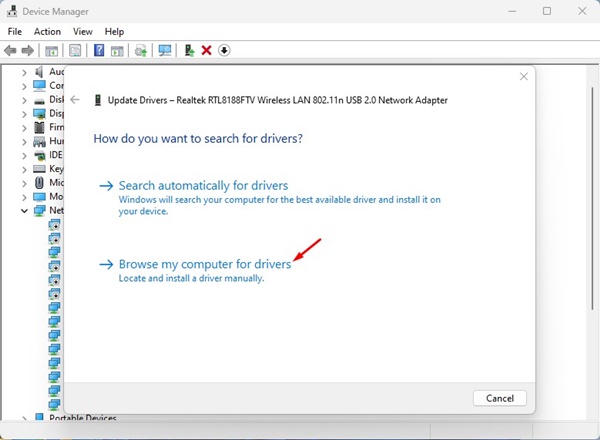Image resolution: width=600 pixels, height=440 pixels.
Task: Select the Human Interface Devices icon
Action: coord(39,142)
